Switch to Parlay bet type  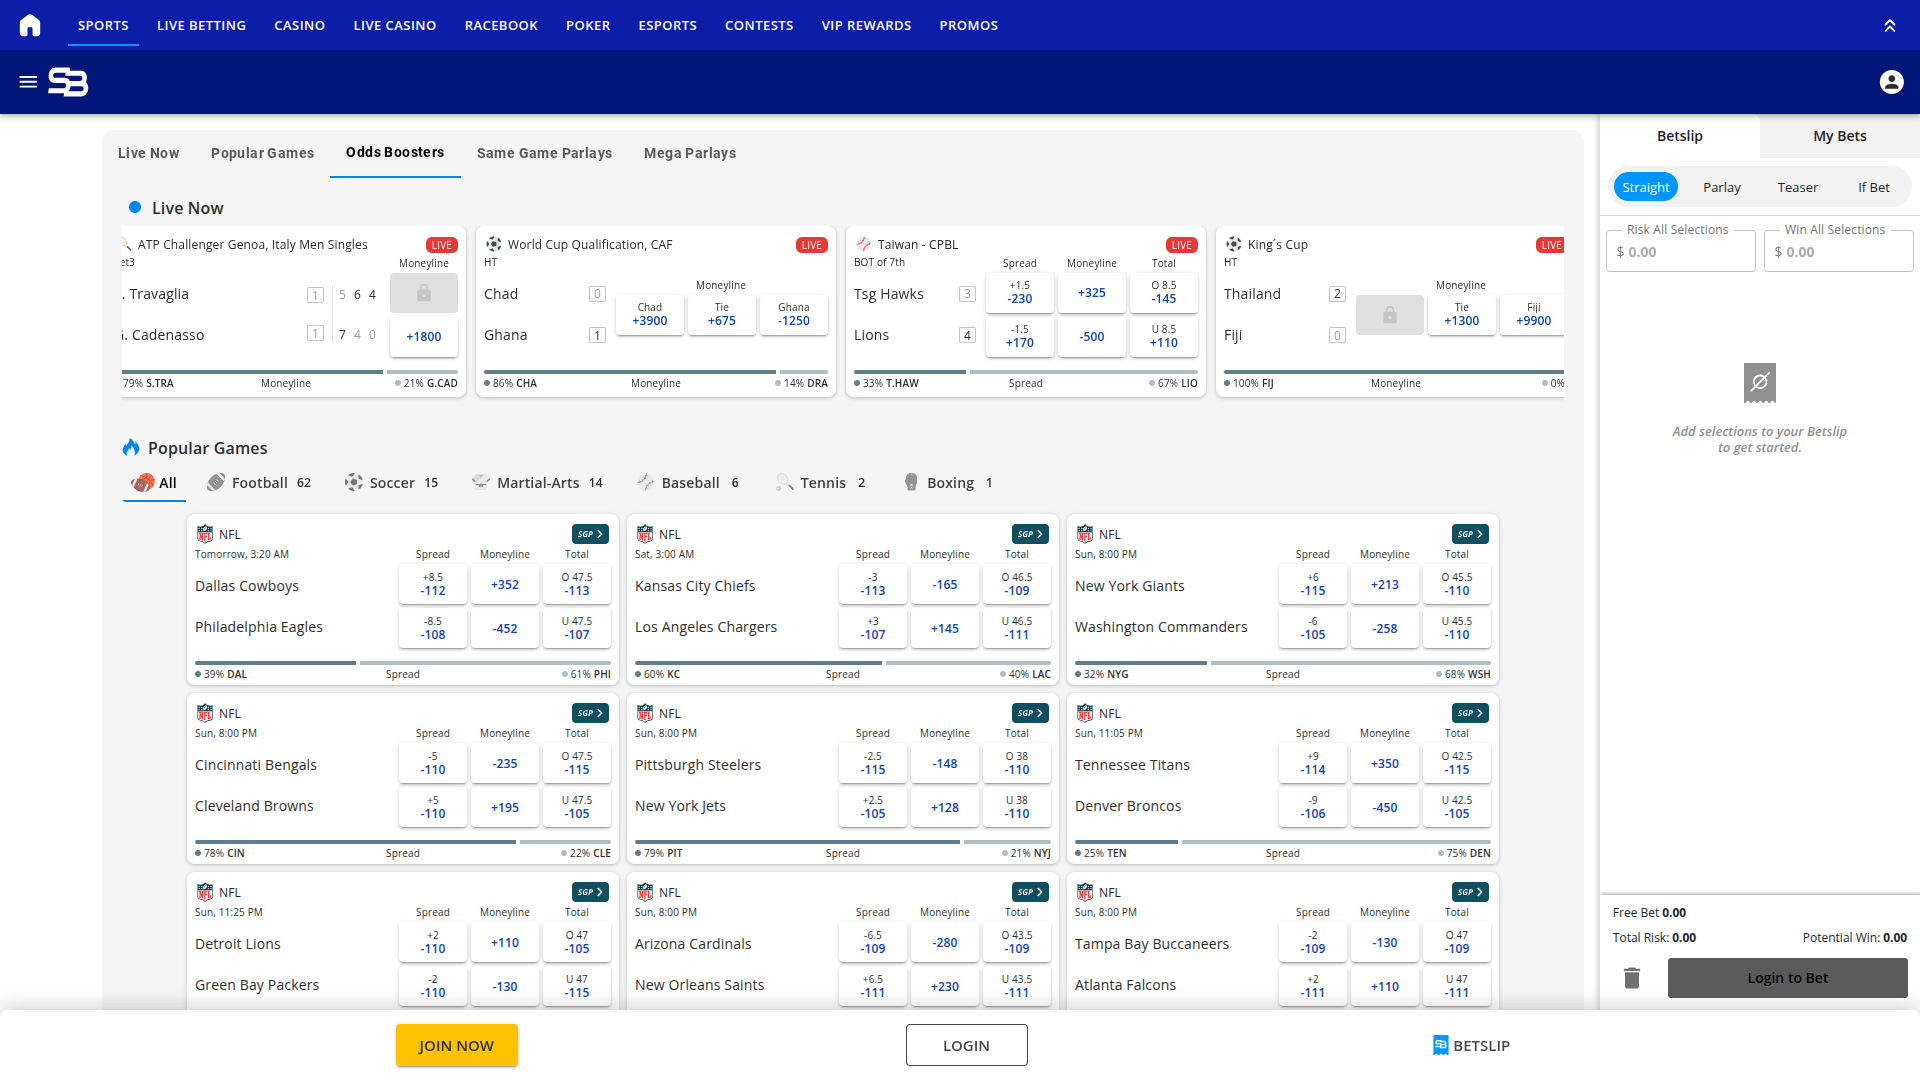1721,187
